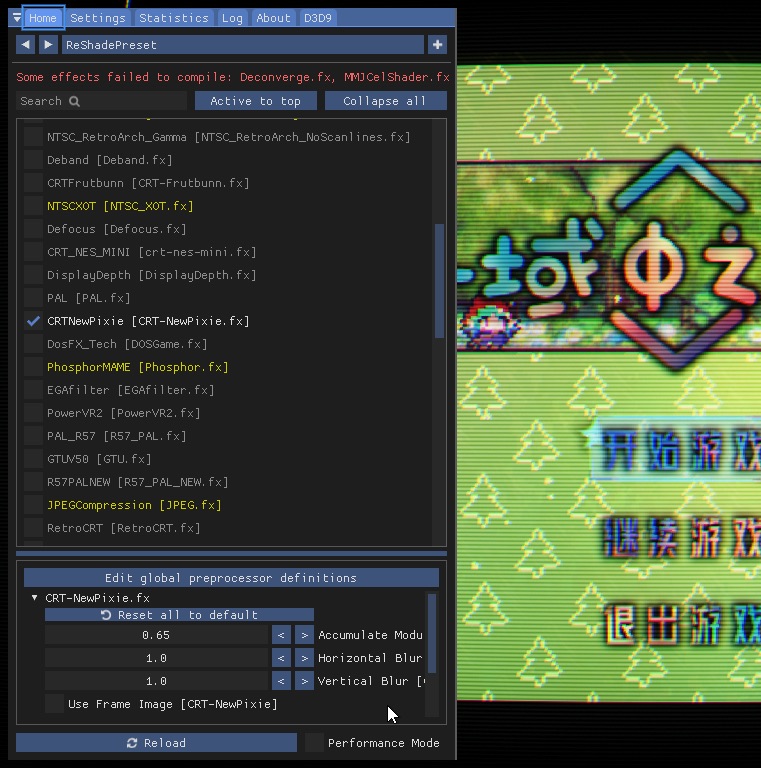Screen dimensions: 761x768
Task: Enable the DisplayDepth effect checkbox
Action: point(33,275)
